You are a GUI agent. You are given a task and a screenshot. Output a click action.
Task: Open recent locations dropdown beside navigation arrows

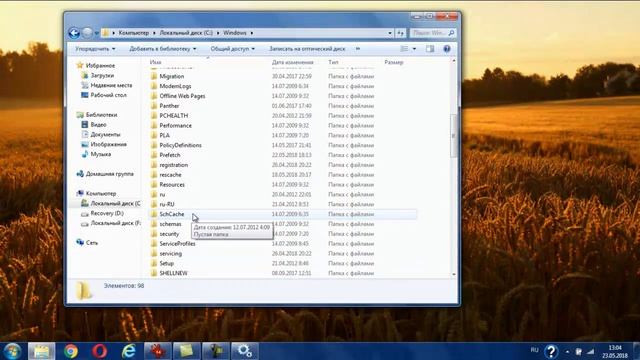97,33
